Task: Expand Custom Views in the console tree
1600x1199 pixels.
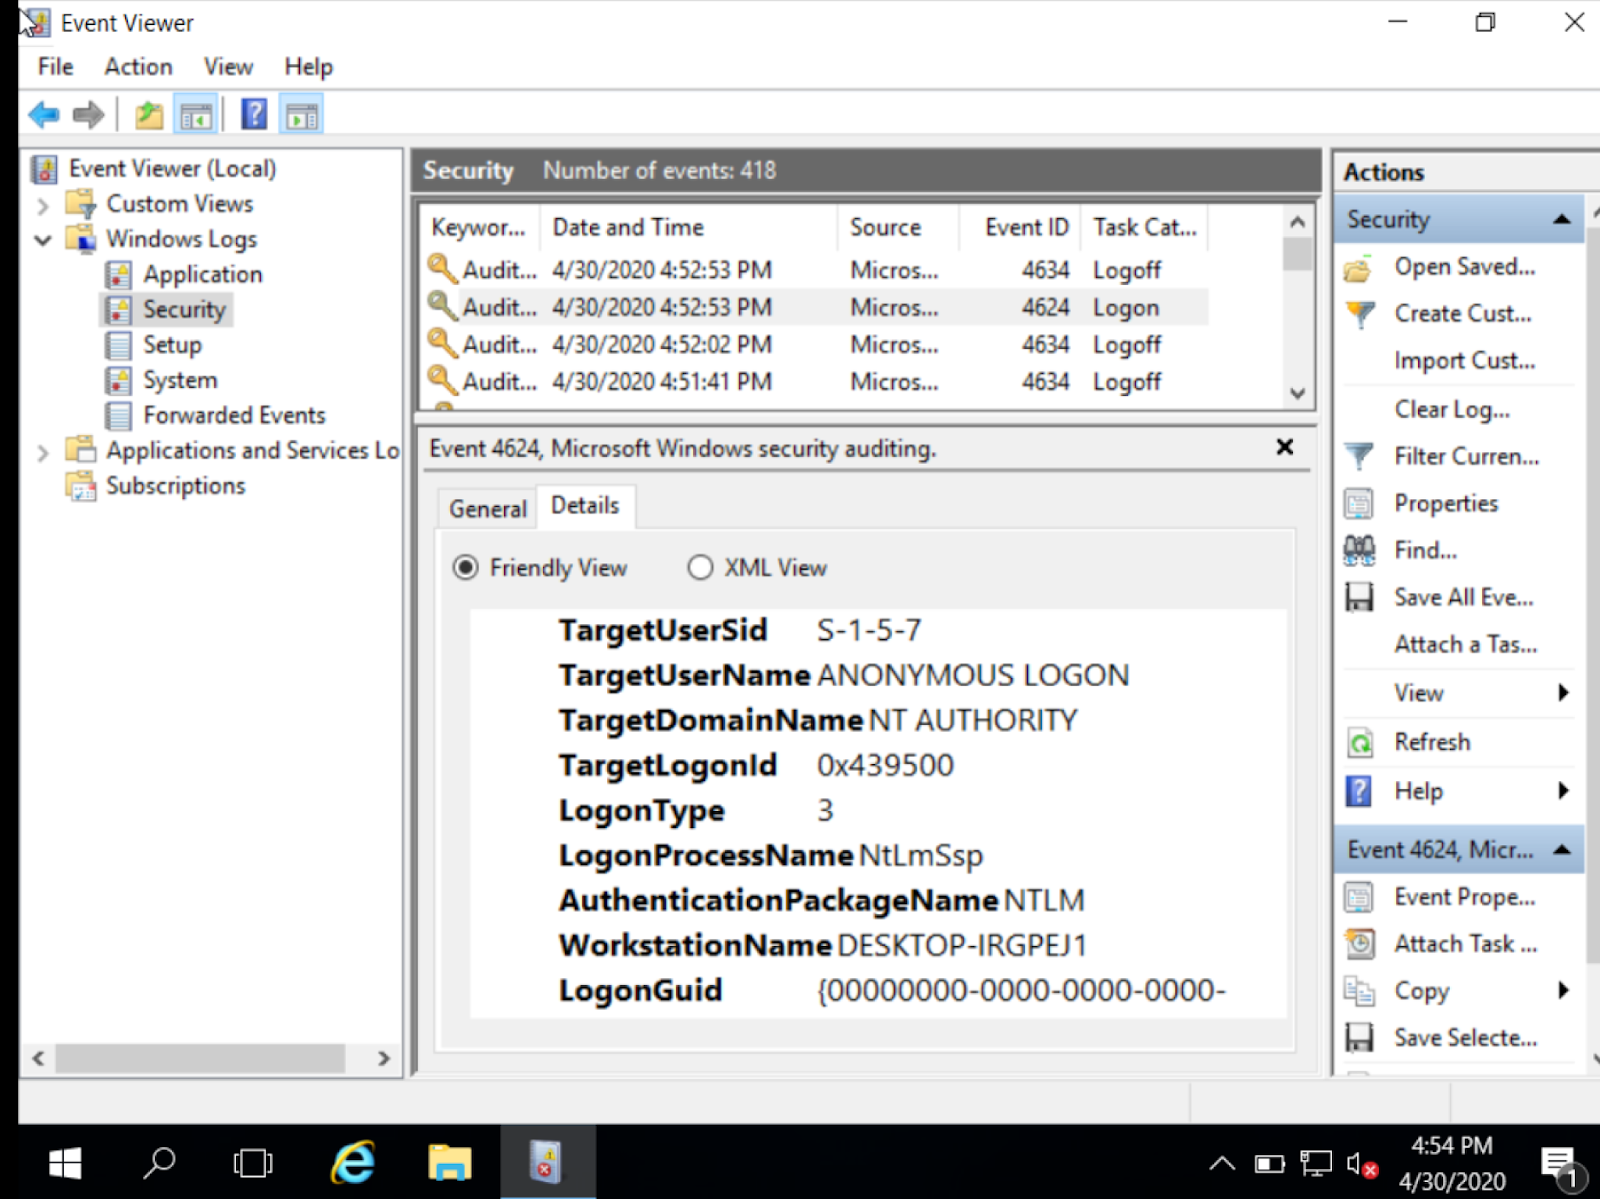Action: [x=42, y=204]
